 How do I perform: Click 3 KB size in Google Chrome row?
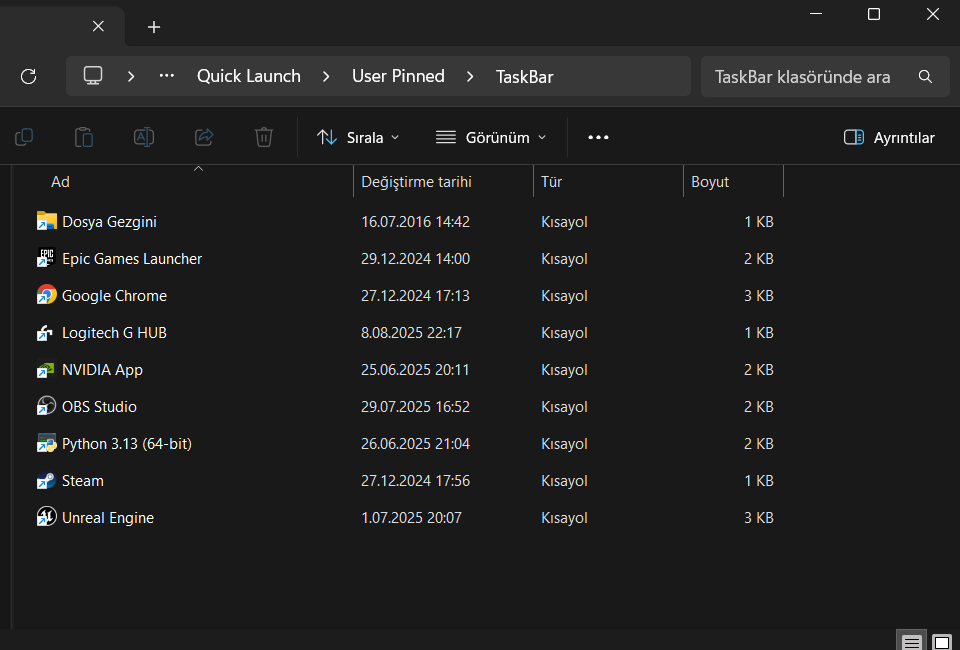click(x=759, y=296)
